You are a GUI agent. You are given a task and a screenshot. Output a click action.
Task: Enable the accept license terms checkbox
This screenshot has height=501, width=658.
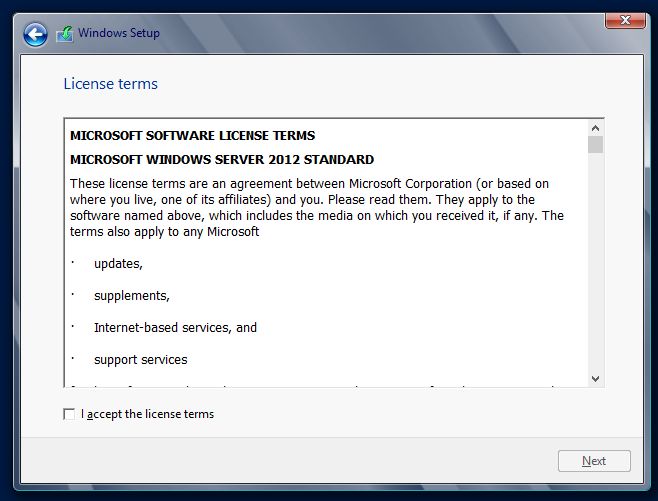69,414
